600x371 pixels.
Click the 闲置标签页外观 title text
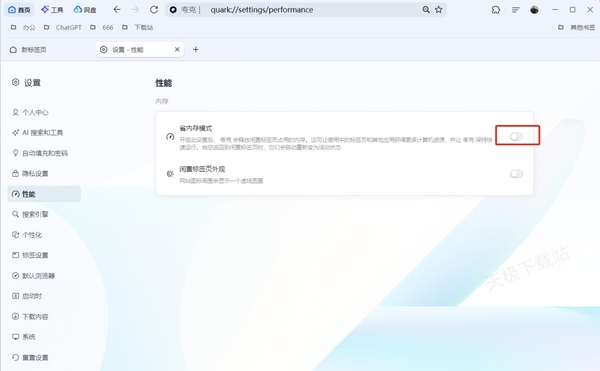click(202, 169)
